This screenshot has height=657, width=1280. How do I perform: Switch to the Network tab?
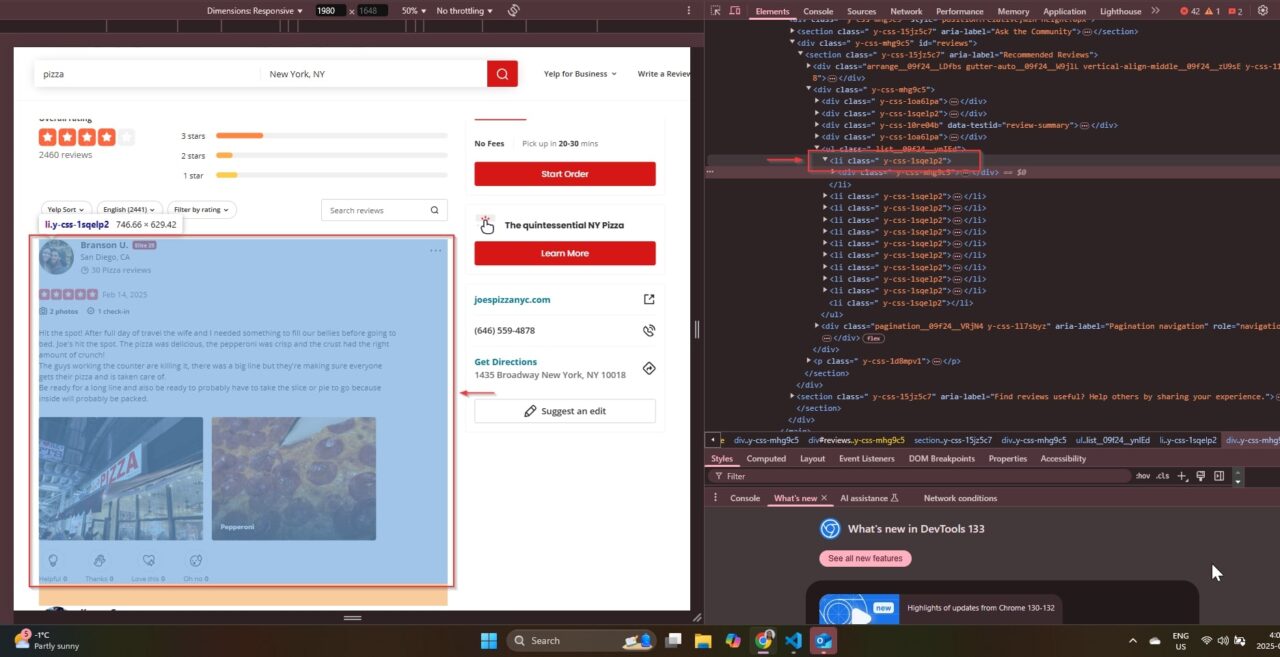pyautogui.click(x=906, y=11)
